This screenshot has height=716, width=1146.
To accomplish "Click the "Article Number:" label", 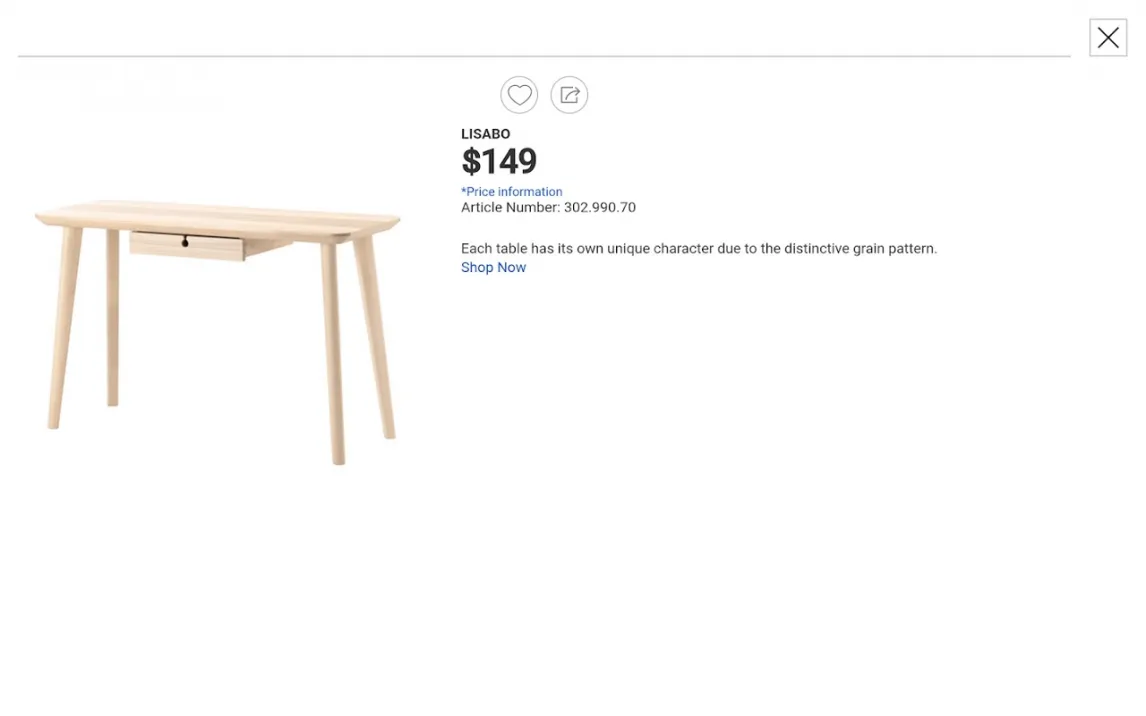I will click(x=510, y=208).
